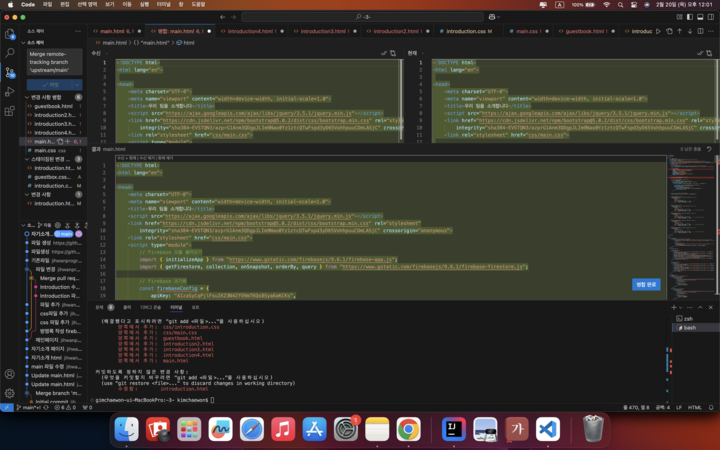Open the Source Control view icon
This screenshot has width=720, height=450.
[x=10, y=73]
